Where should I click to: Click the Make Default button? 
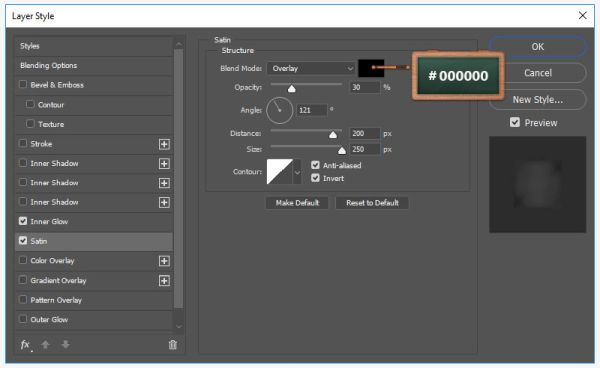[x=297, y=203]
